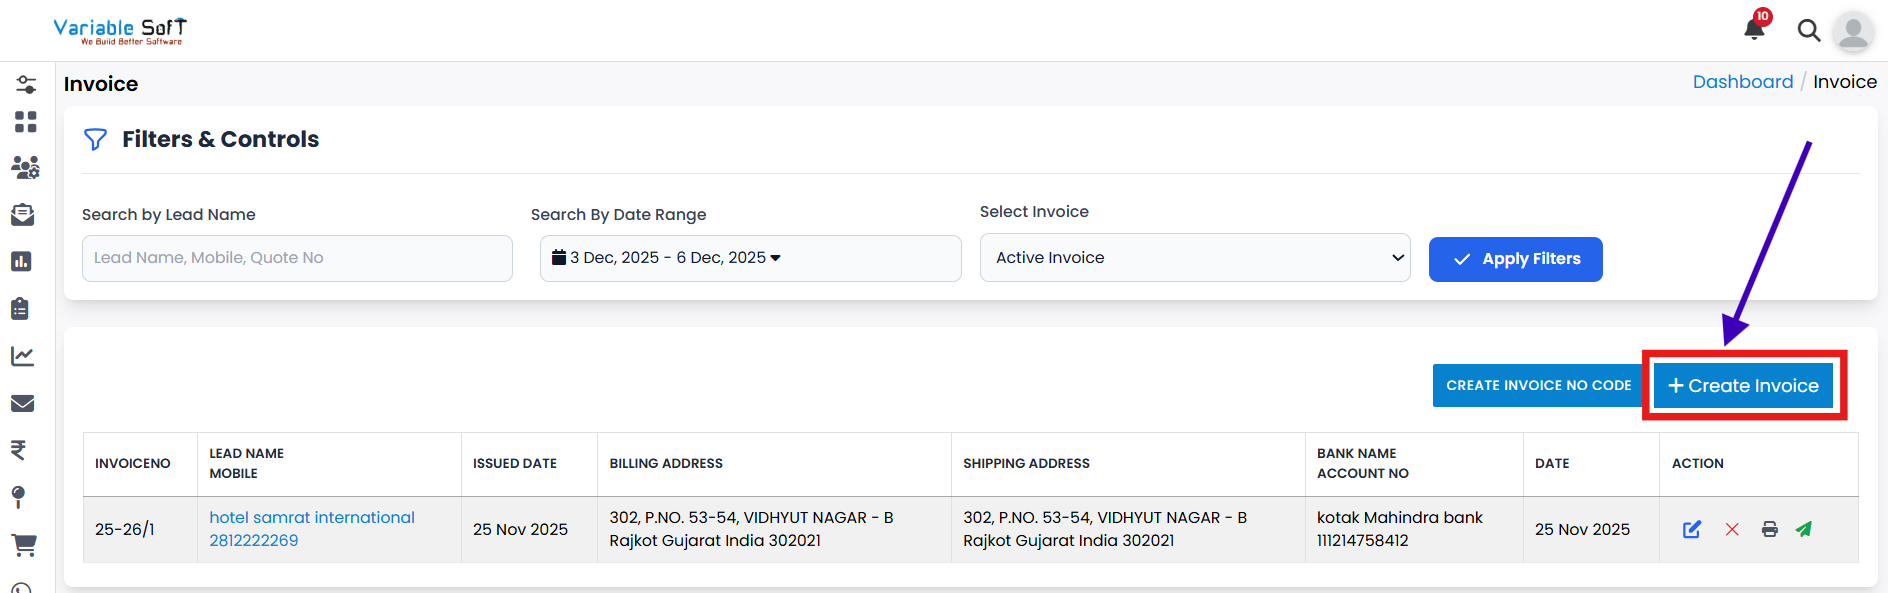1888x593 pixels.
Task: Open the rupee payments sidebar icon
Action: pyautogui.click(x=18, y=450)
